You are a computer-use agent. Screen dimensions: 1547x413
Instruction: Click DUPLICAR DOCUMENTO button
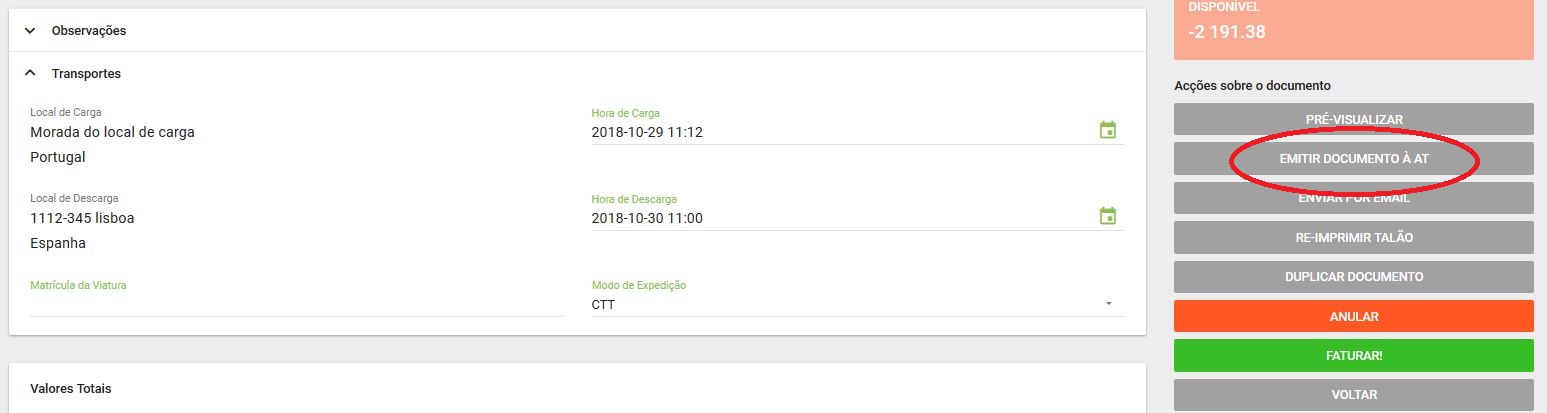pos(1354,277)
